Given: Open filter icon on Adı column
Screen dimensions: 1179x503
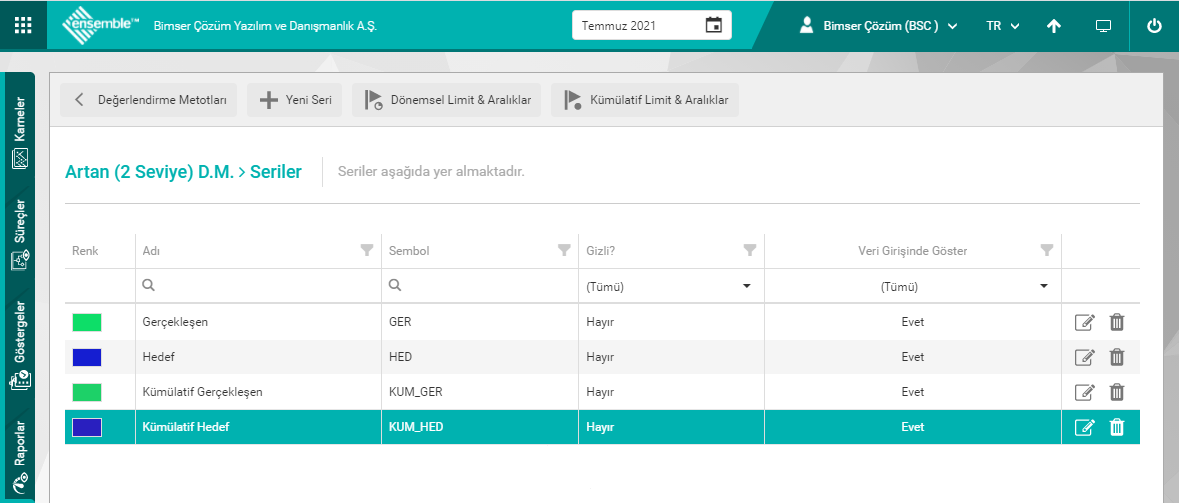Looking at the screenshot, I should tap(366, 251).
